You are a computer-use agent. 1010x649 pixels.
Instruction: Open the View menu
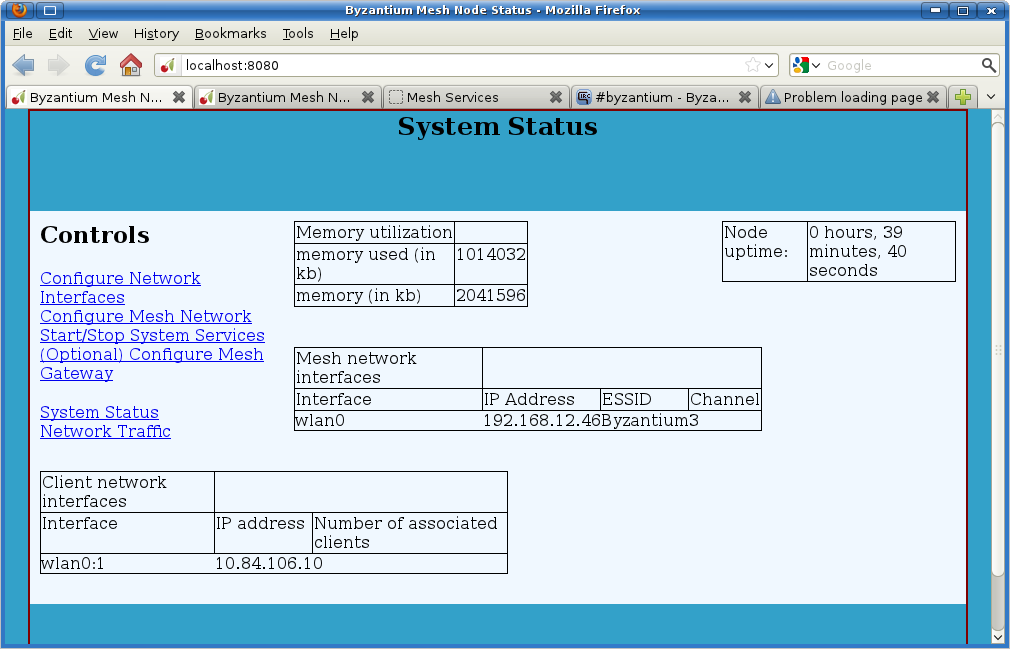click(103, 33)
